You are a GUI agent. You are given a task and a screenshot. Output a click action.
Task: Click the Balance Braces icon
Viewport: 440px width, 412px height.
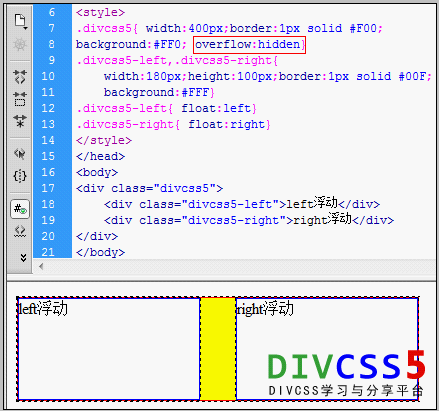(20, 176)
